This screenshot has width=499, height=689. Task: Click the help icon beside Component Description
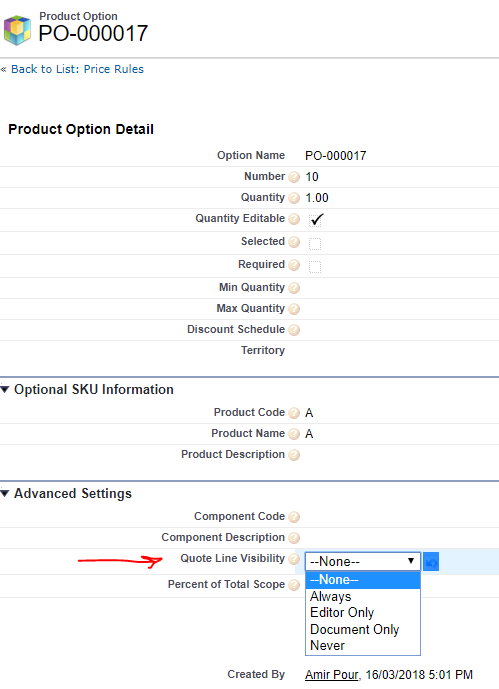[x=294, y=538]
